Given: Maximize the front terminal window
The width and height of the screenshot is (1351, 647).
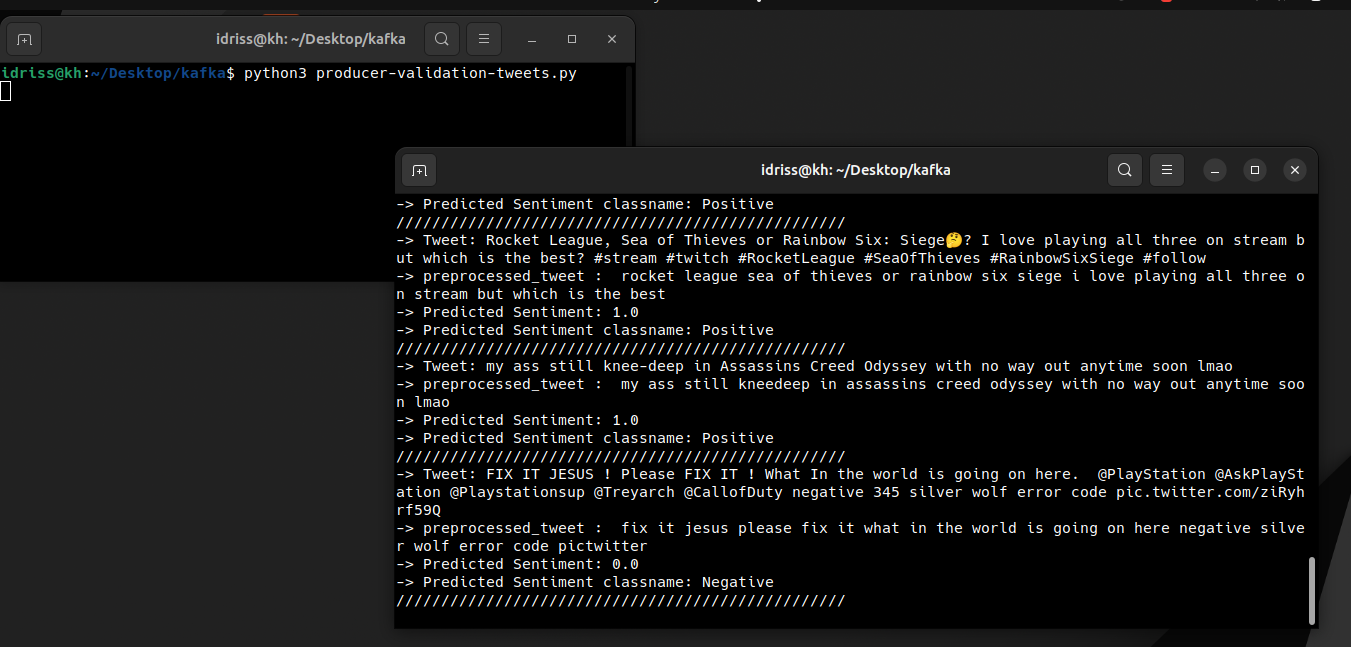Looking at the screenshot, I should pos(1255,170).
